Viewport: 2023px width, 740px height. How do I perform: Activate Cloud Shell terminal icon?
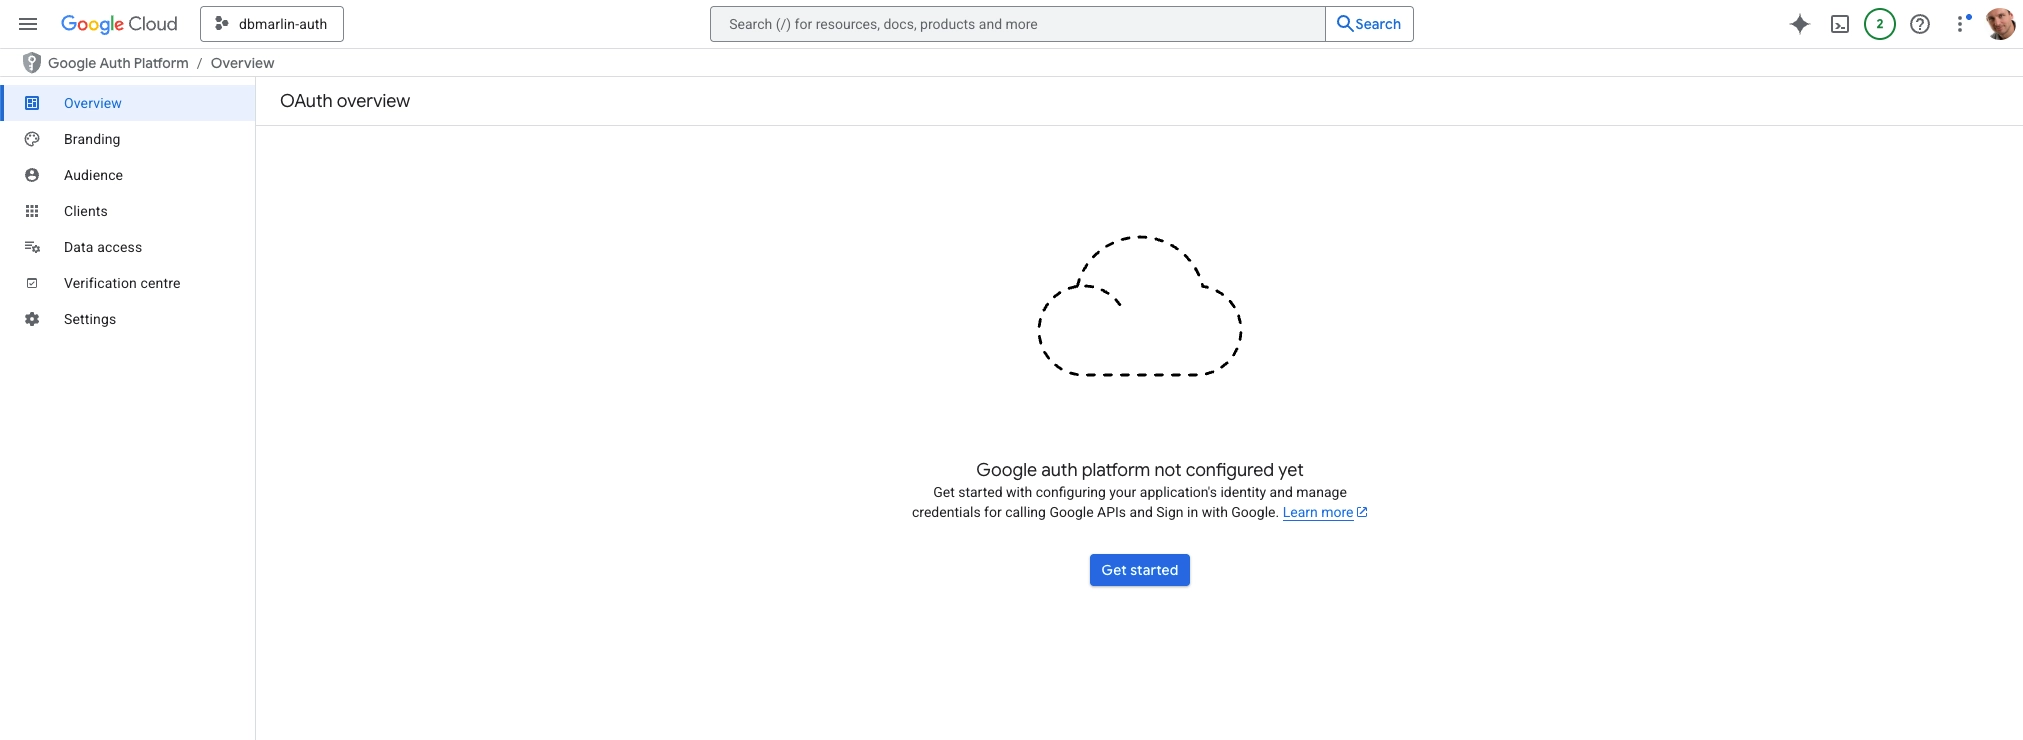point(1840,24)
